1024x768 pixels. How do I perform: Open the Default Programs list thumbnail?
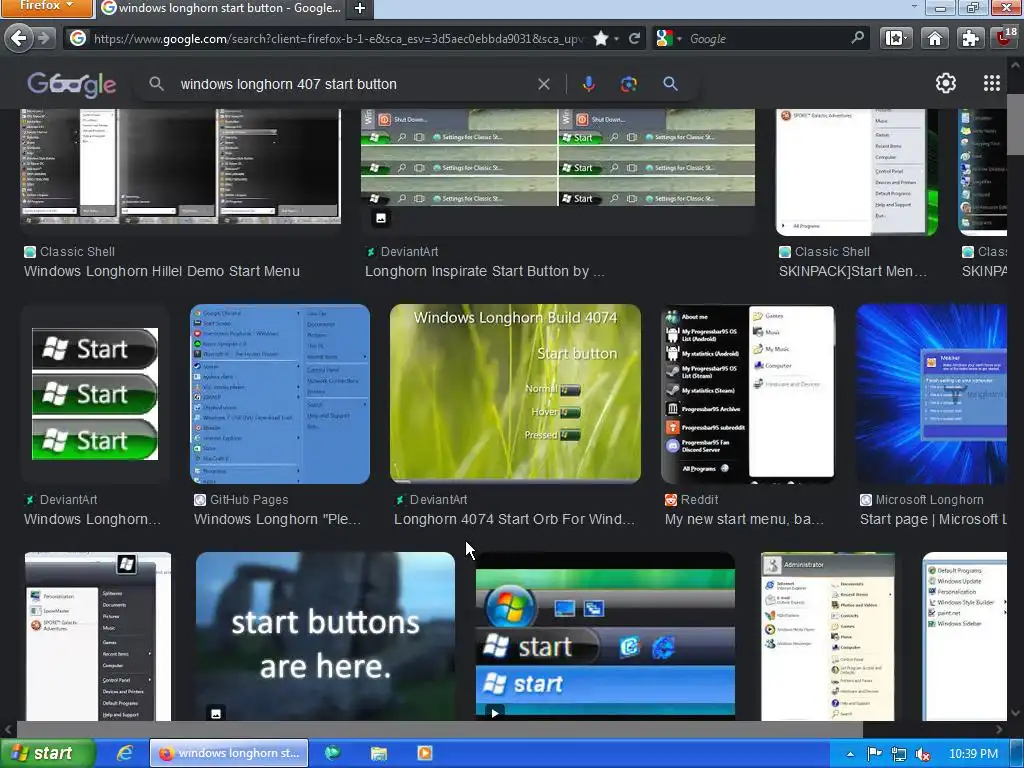tap(965, 637)
